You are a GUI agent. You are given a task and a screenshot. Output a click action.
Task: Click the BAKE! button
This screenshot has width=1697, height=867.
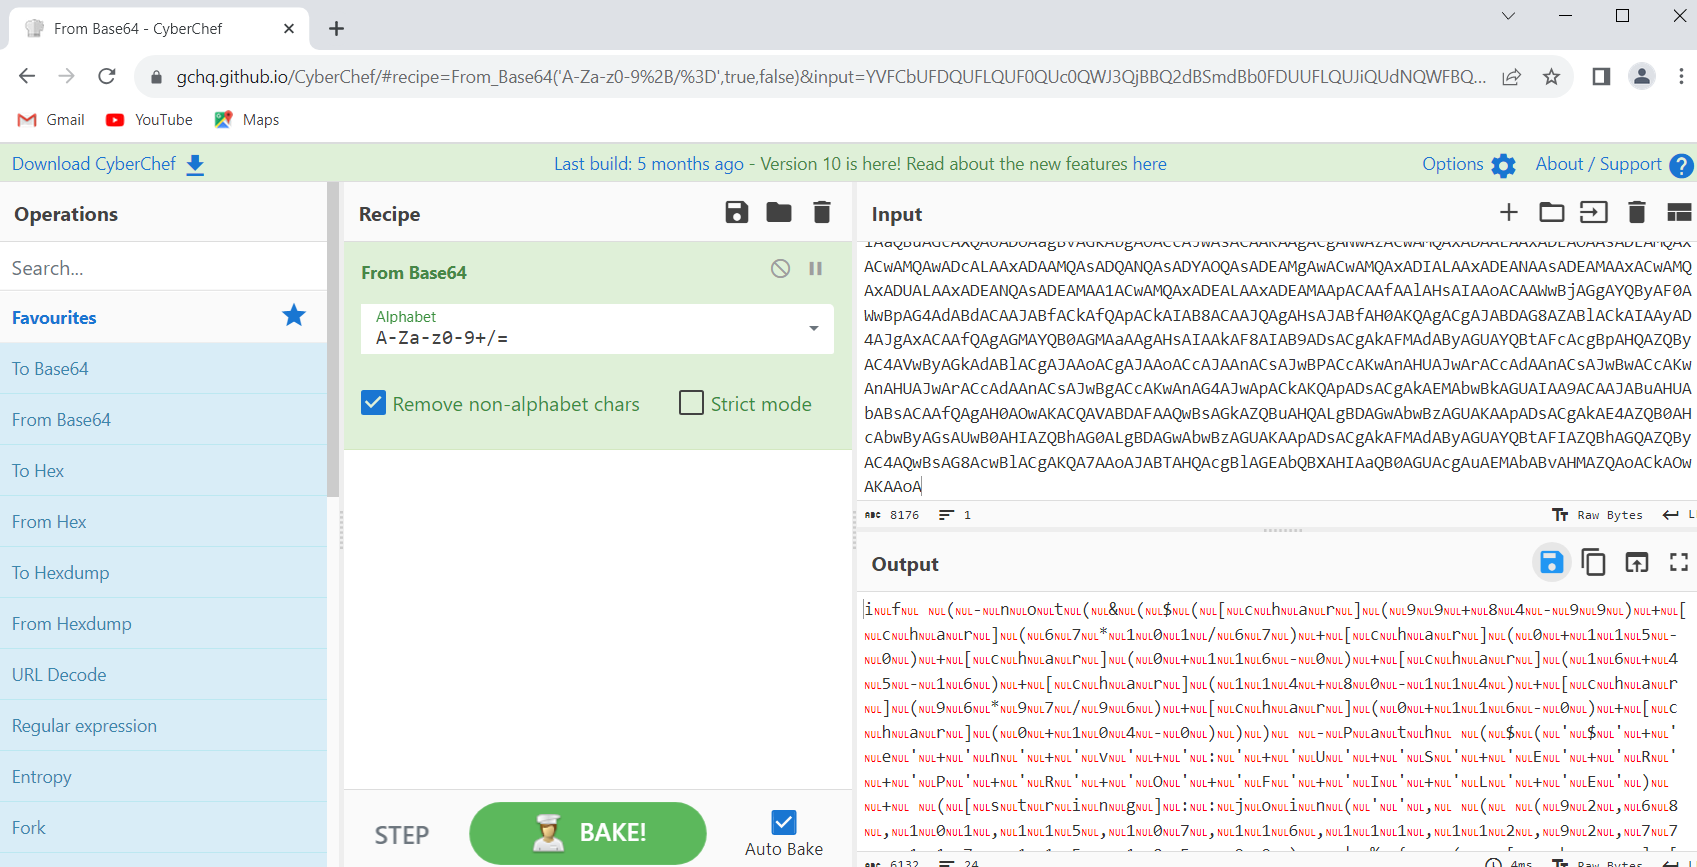(588, 833)
